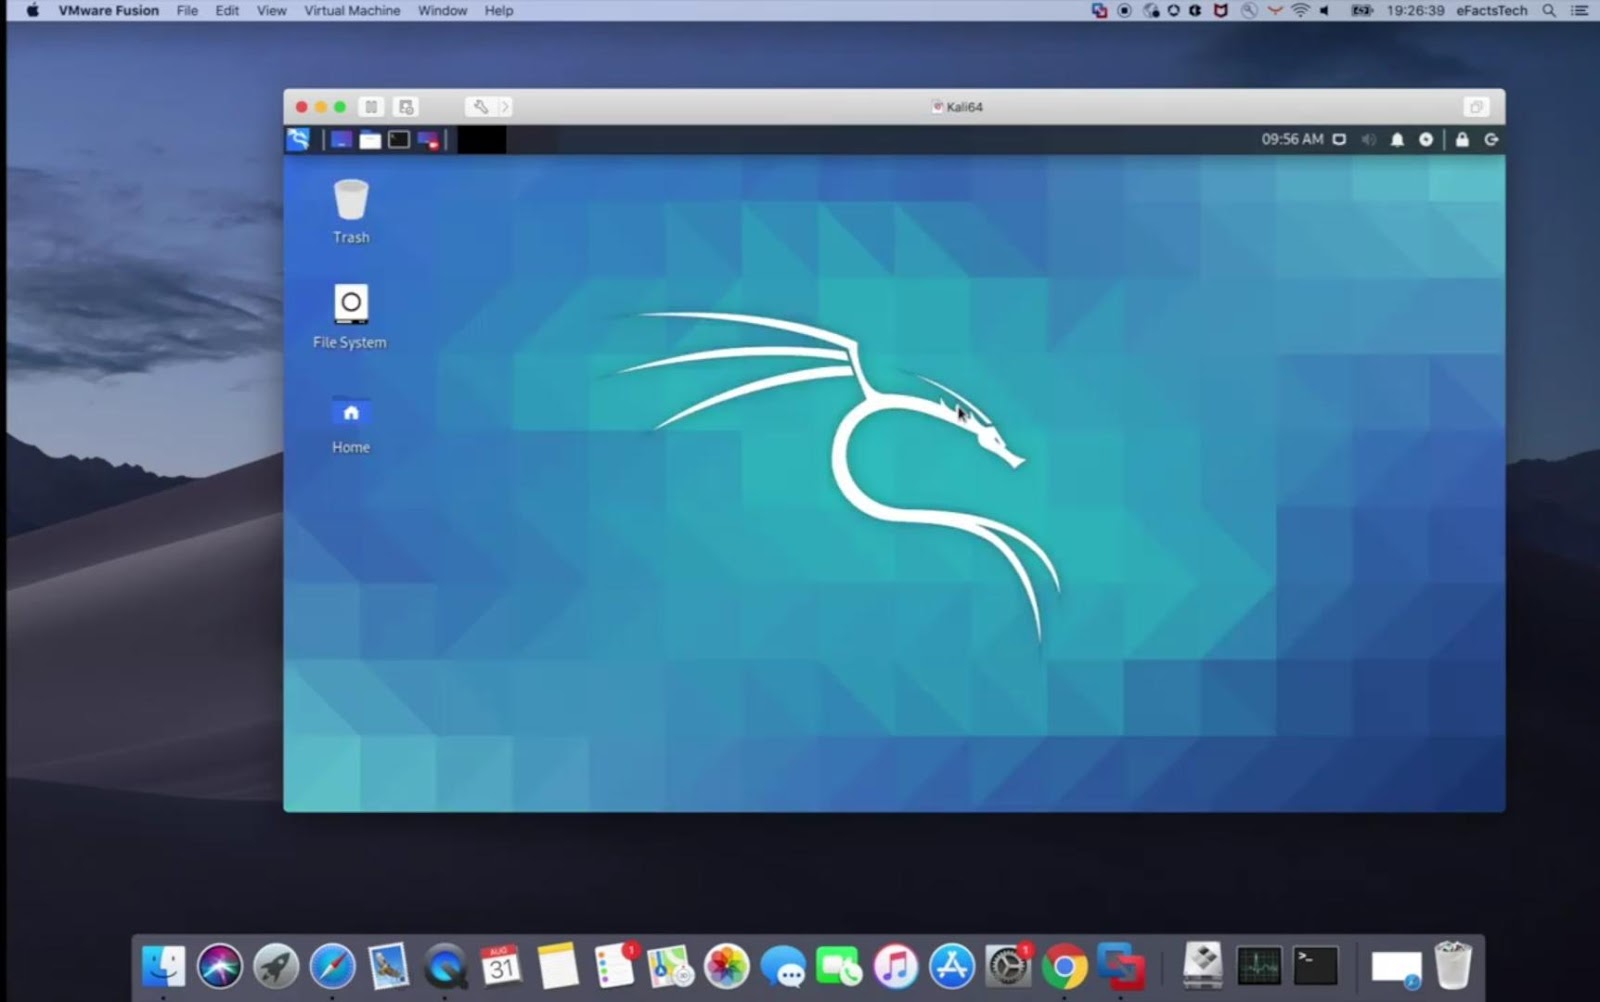Open iTunes from the Dock
This screenshot has width=1600, height=1002.
895,966
